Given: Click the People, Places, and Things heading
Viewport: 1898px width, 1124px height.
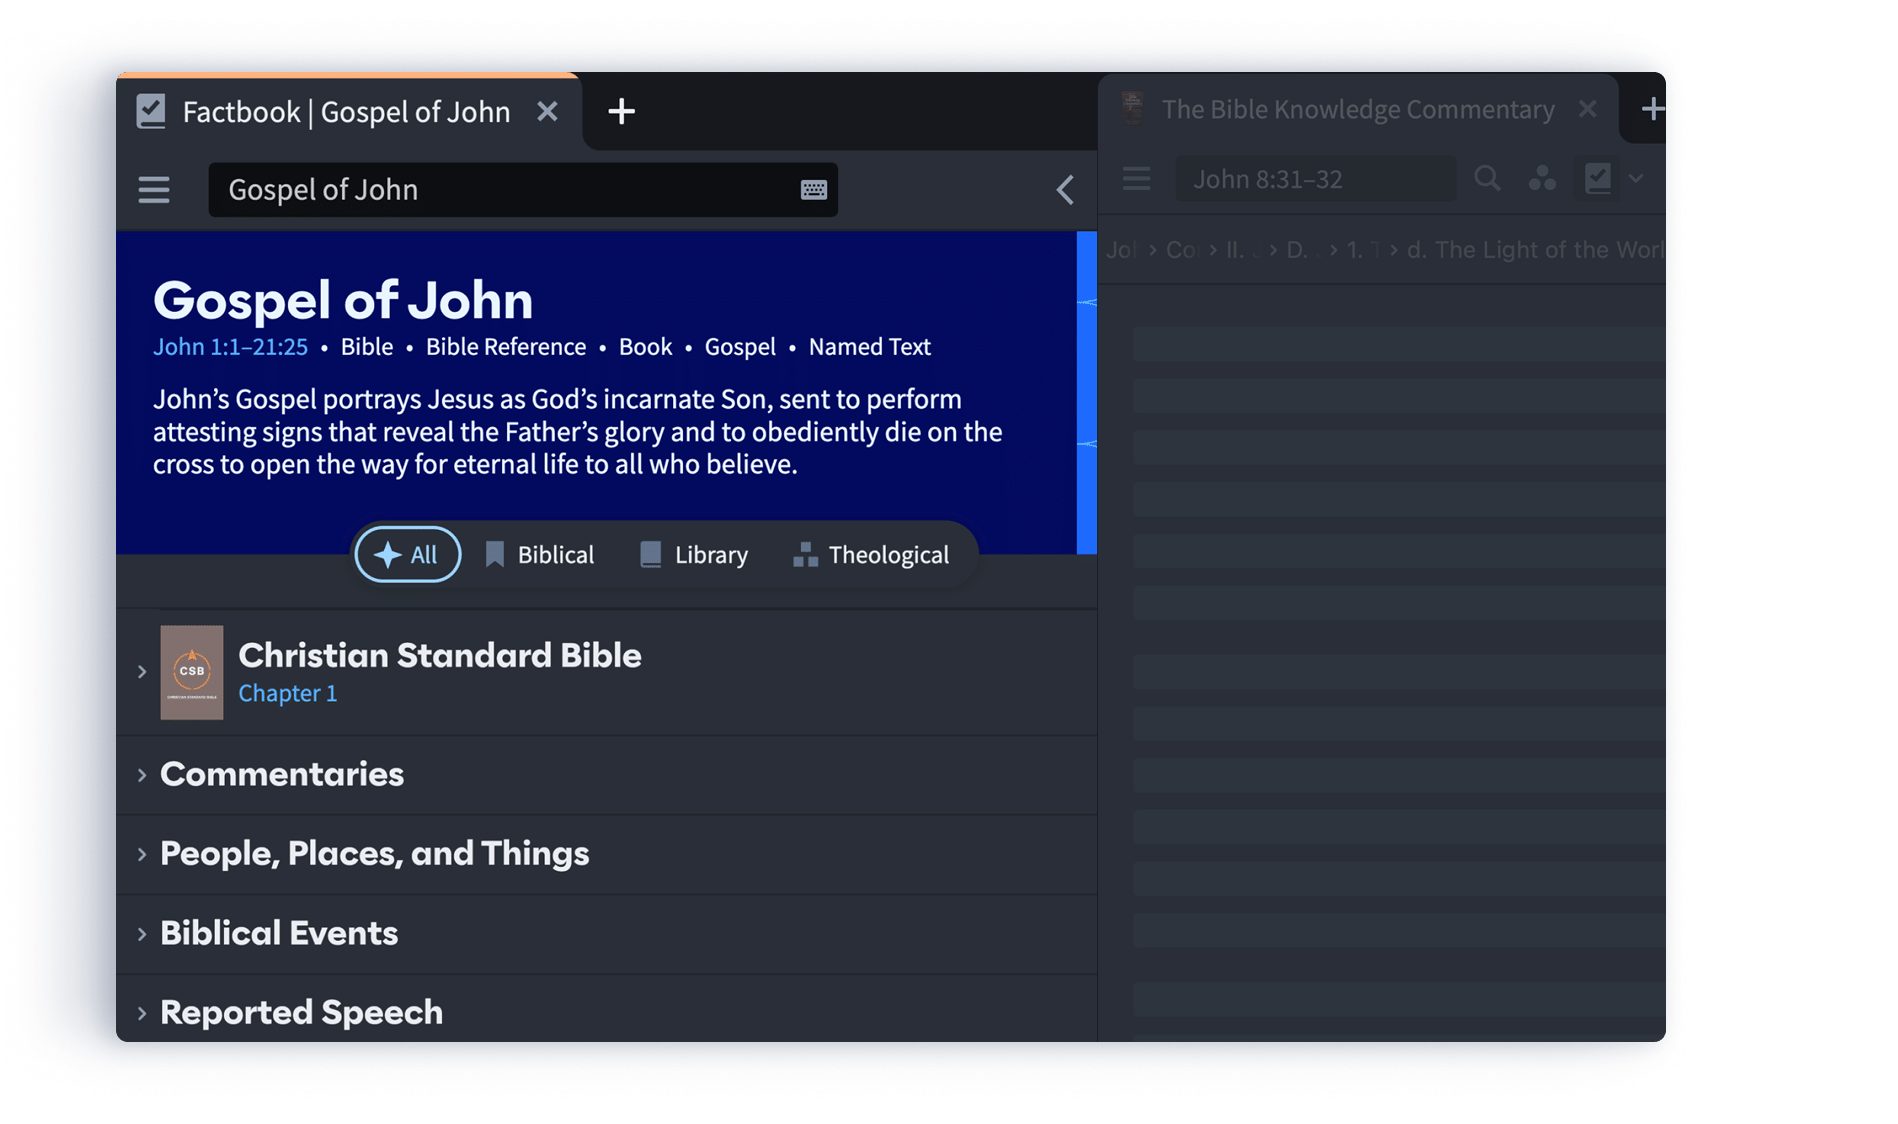Looking at the screenshot, I should [375, 853].
